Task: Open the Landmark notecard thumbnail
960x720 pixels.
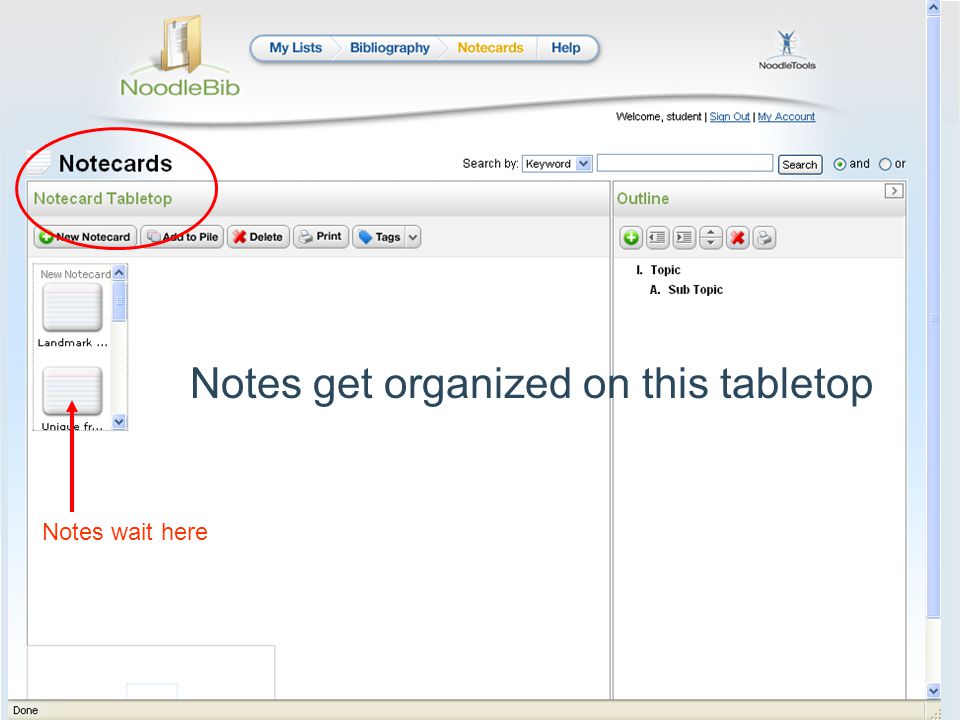Action: click(x=72, y=307)
